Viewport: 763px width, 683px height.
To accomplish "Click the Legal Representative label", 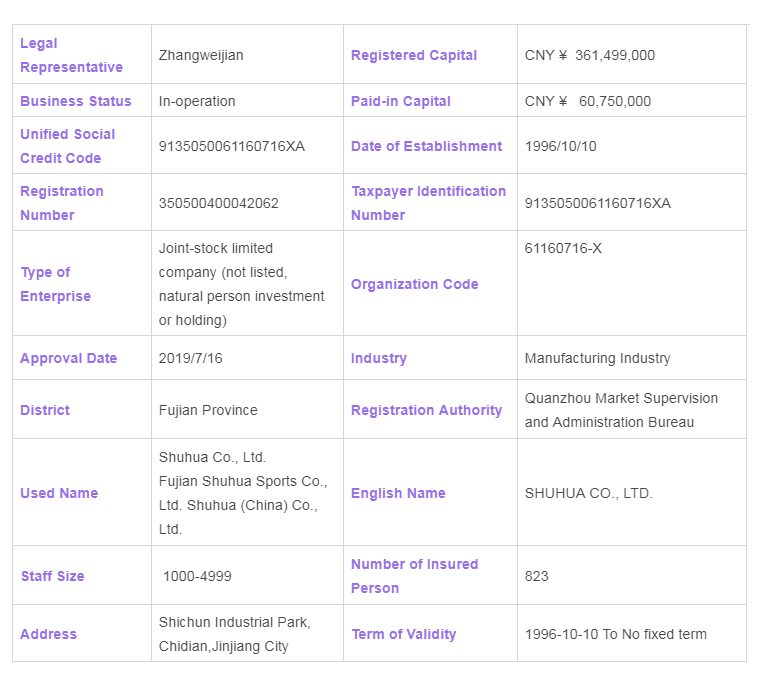I will point(71,55).
